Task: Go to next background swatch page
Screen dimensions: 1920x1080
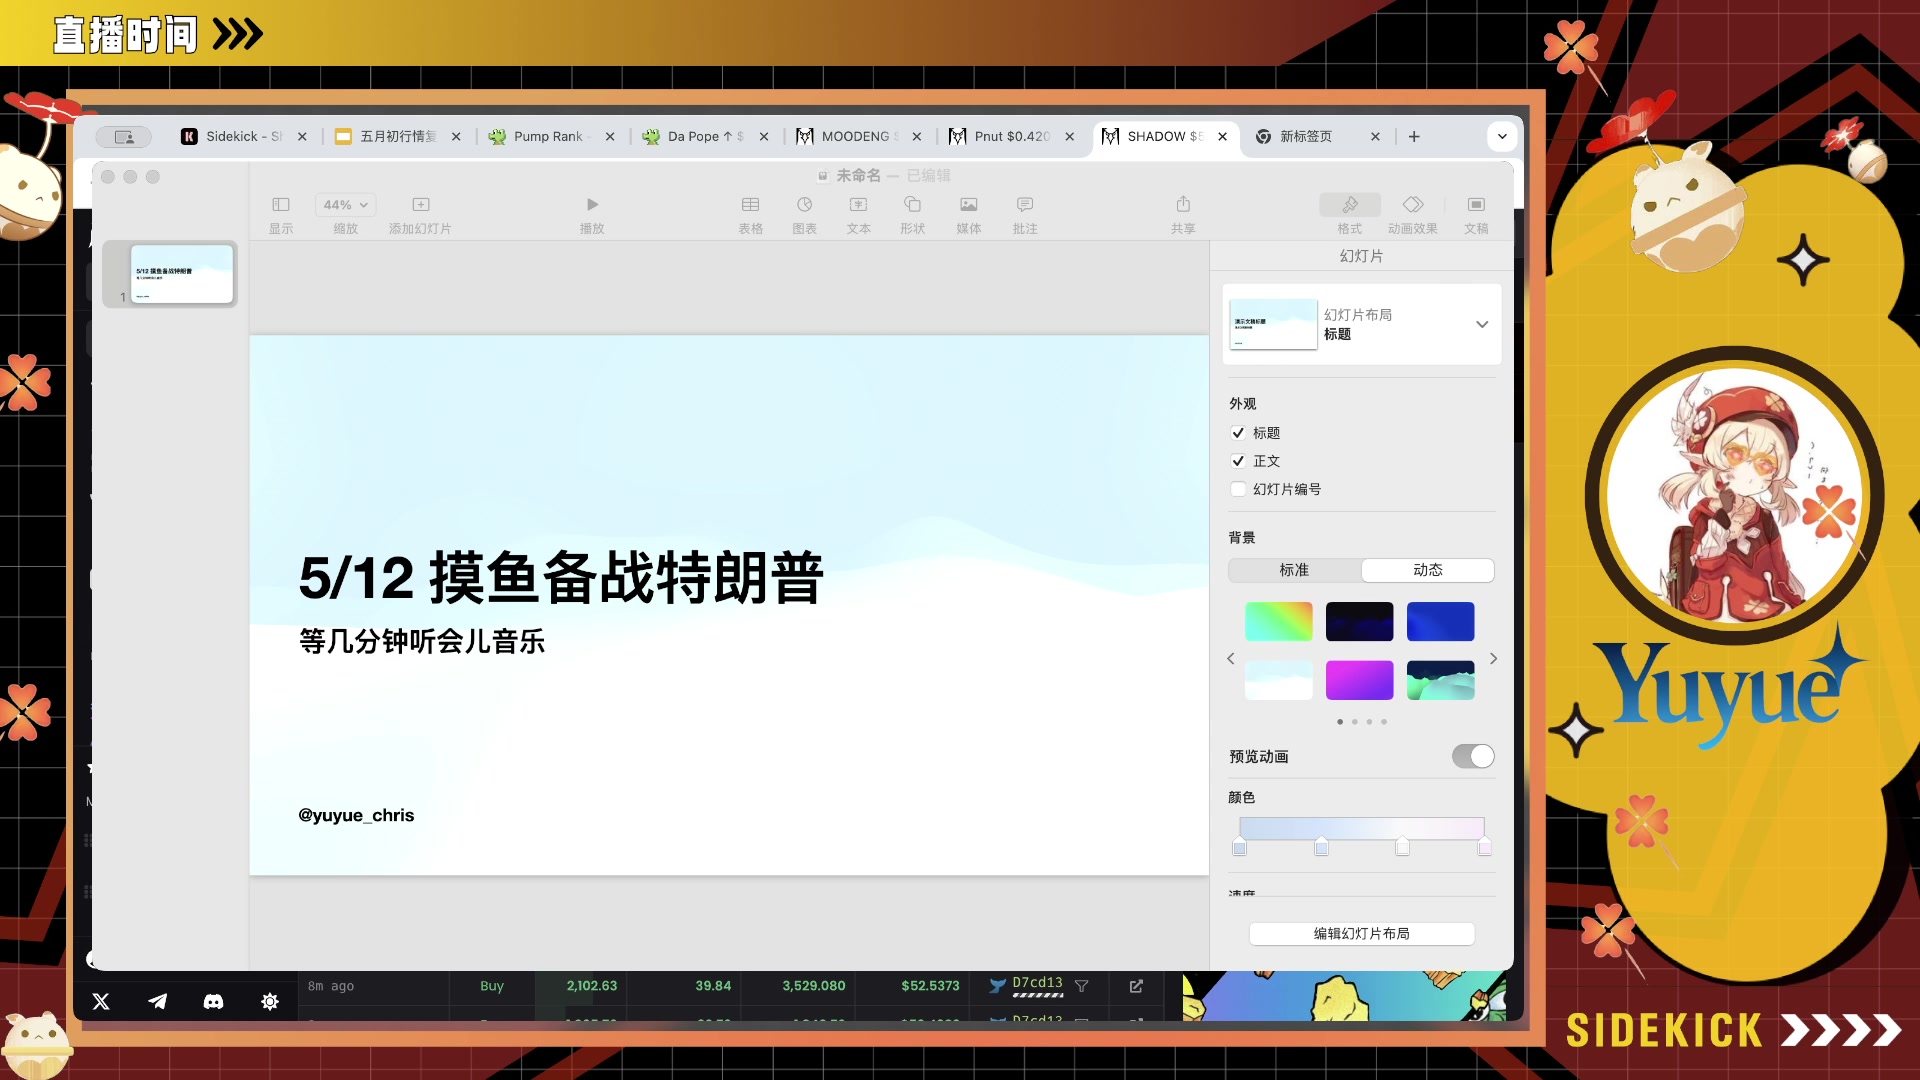Action: tap(1493, 658)
